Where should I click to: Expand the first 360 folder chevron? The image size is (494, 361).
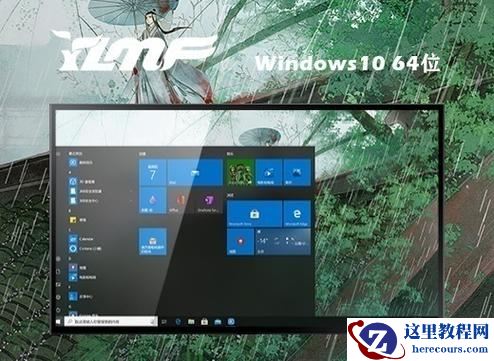tap(131, 191)
